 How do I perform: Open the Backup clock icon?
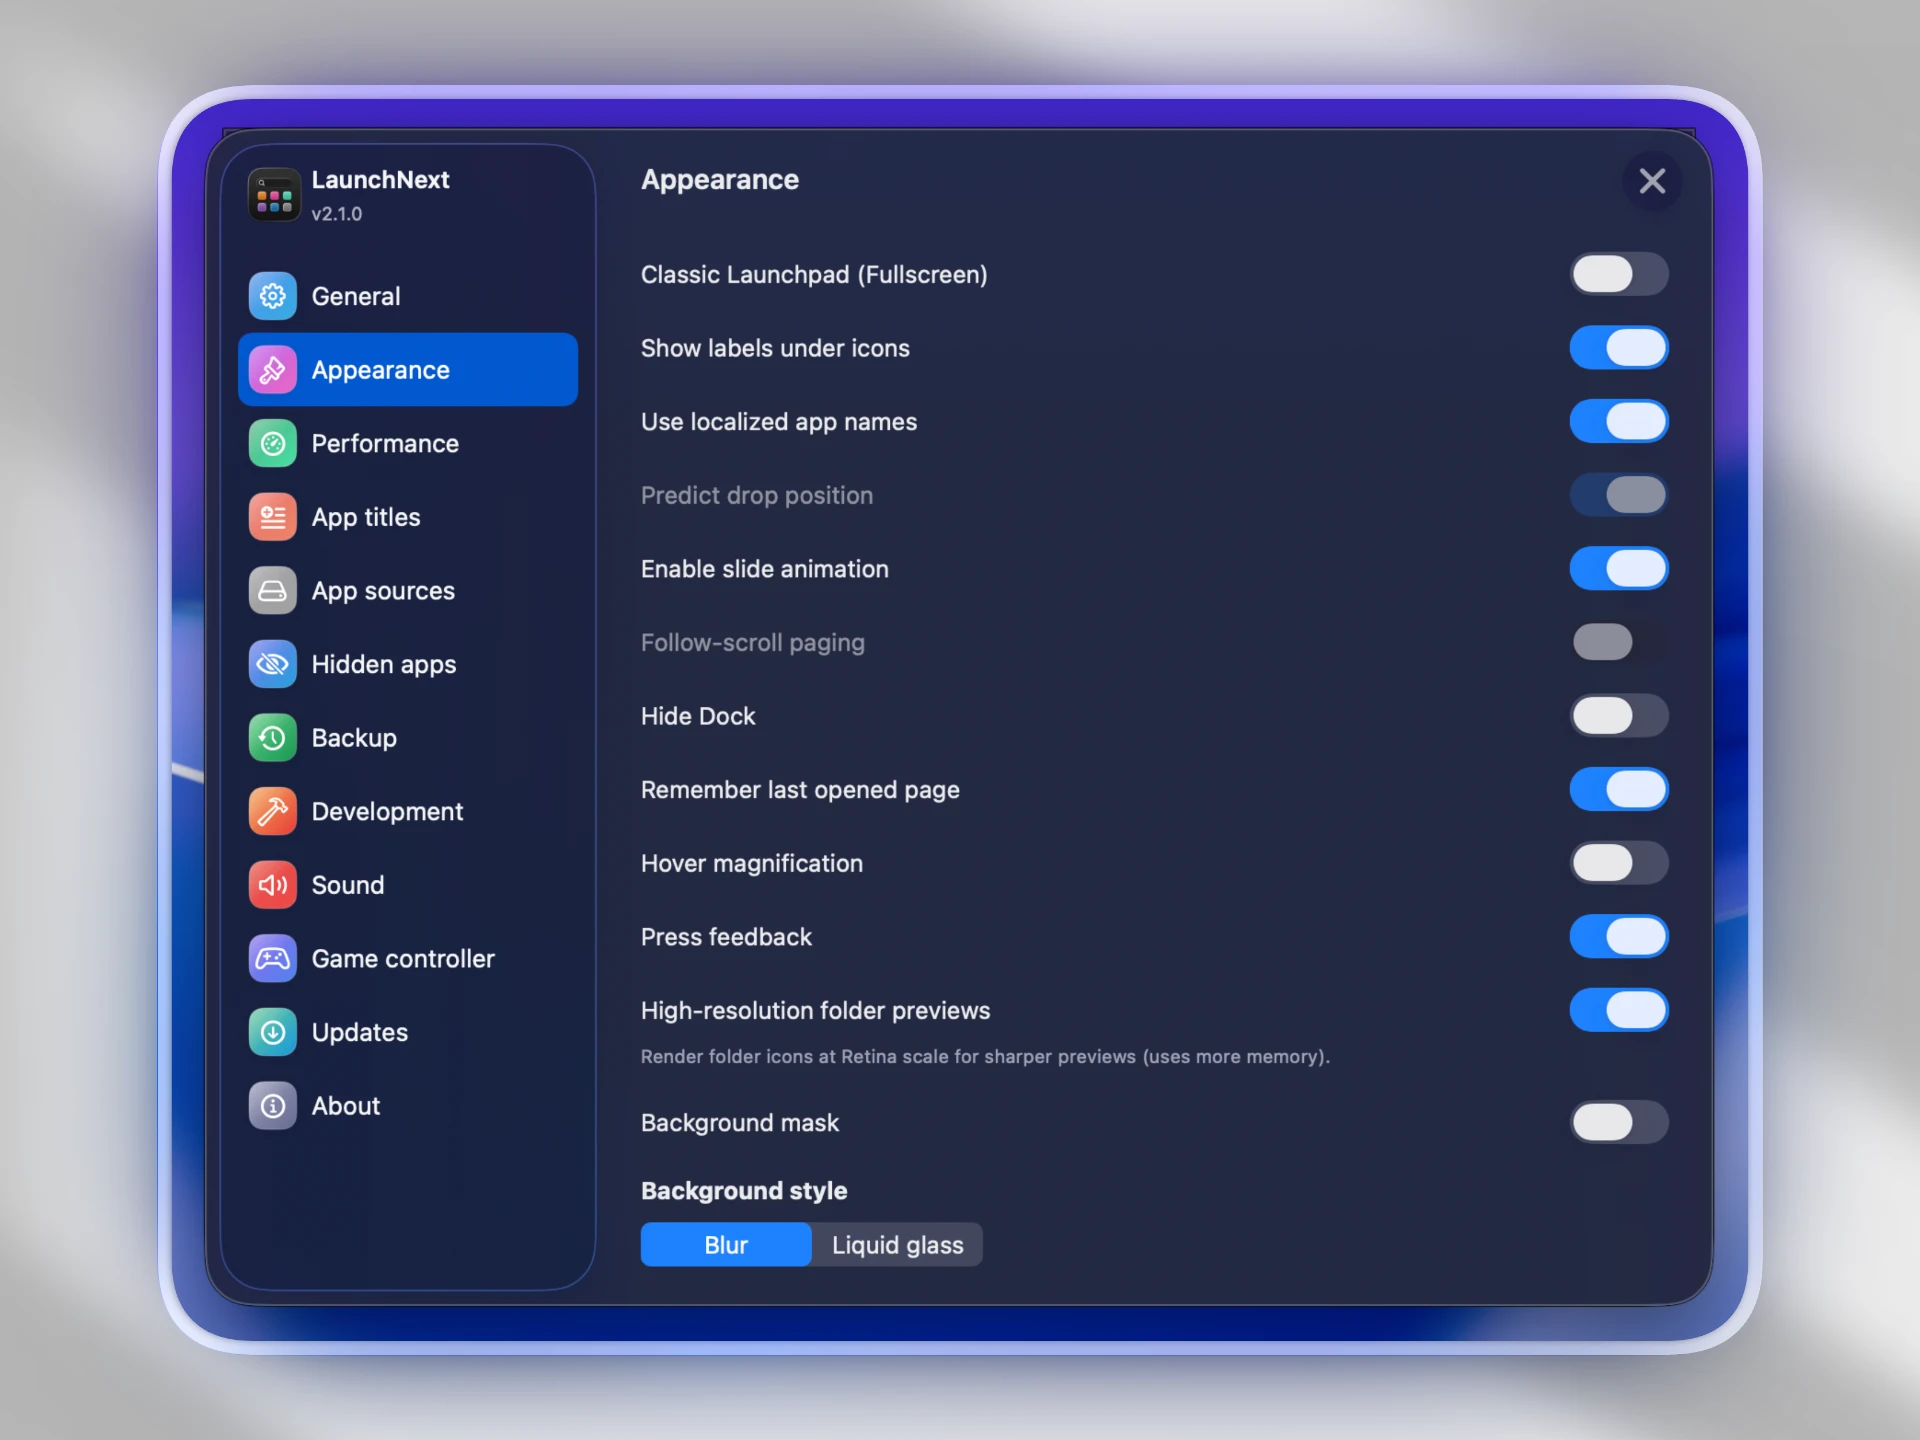(x=272, y=738)
